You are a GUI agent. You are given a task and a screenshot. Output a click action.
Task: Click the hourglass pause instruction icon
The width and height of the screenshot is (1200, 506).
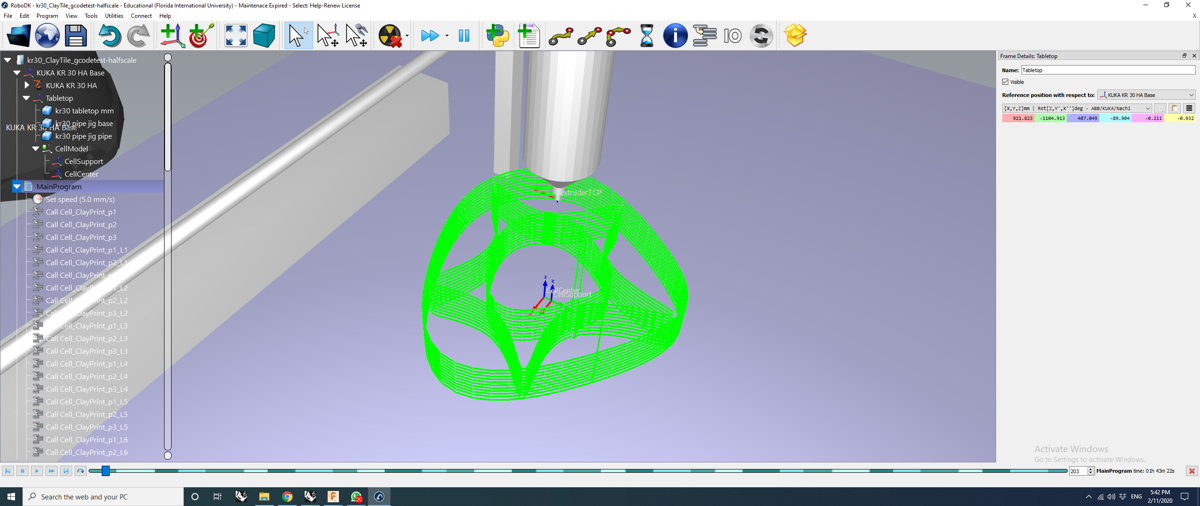(646, 36)
